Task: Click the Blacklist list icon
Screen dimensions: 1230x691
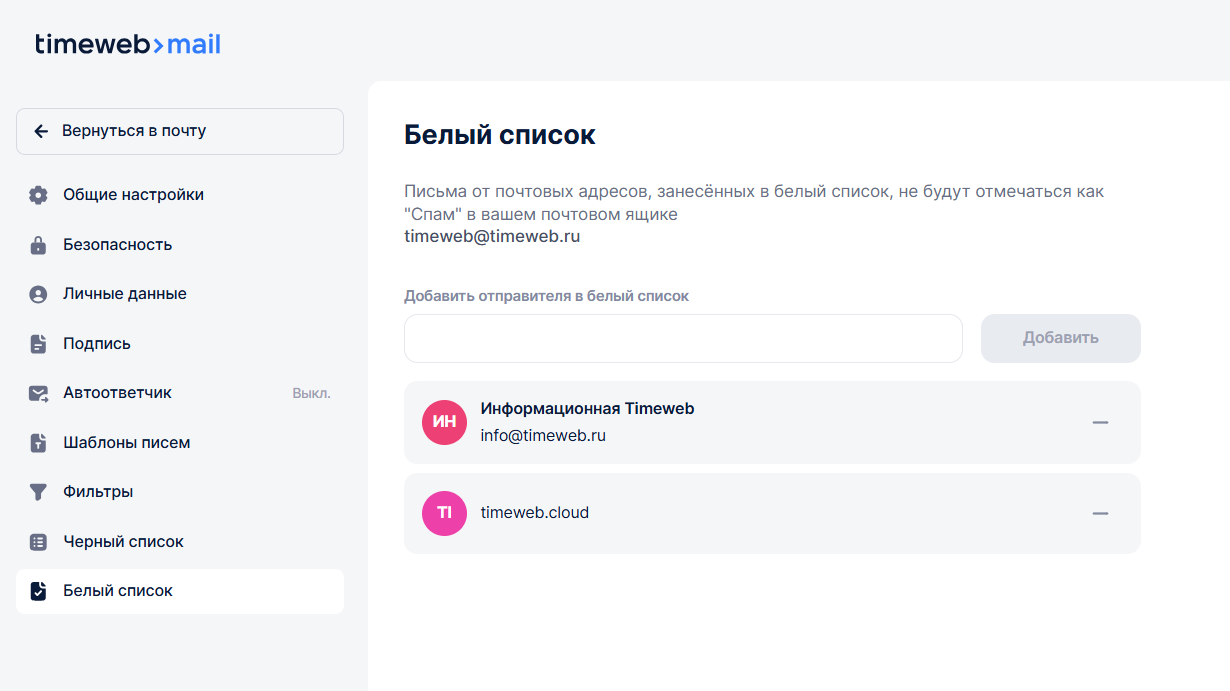Action: click(38, 542)
